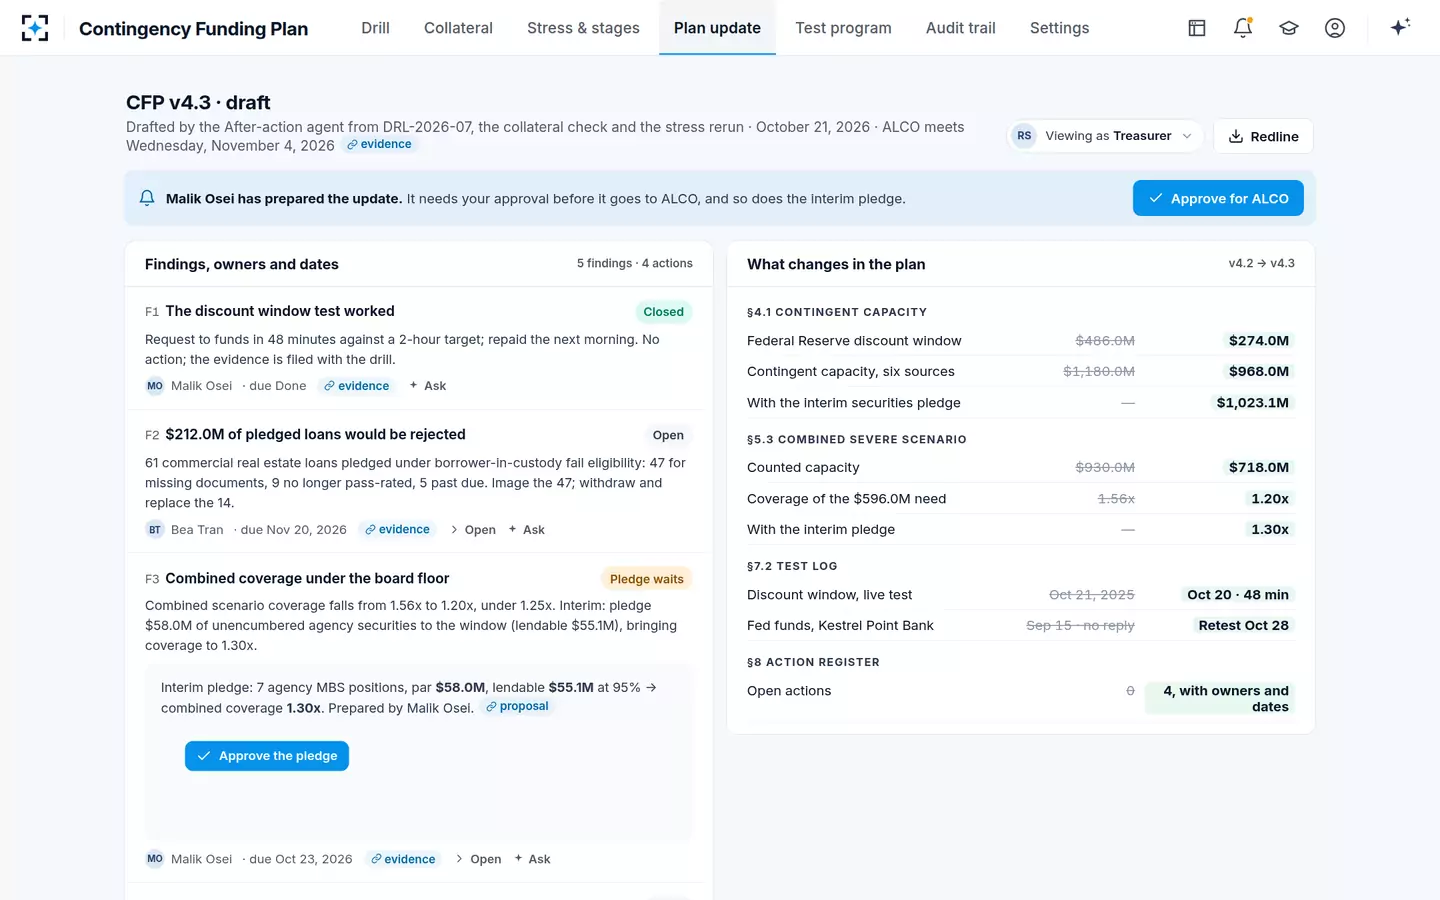Open evidence link in finding F3 footer

pyautogui.click(x=403, y=859)
